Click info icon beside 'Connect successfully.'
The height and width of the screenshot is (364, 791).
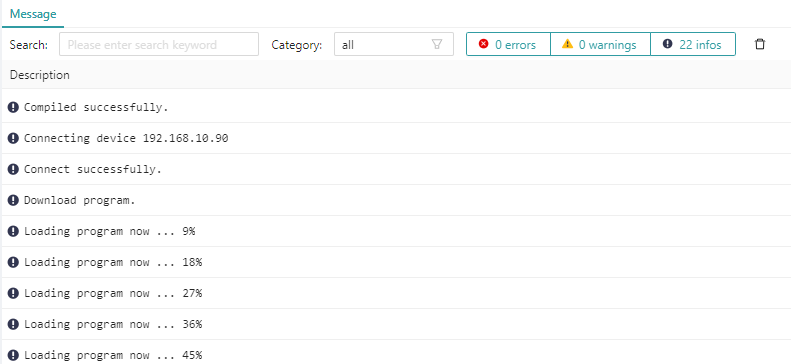click(x=13, y=169)
